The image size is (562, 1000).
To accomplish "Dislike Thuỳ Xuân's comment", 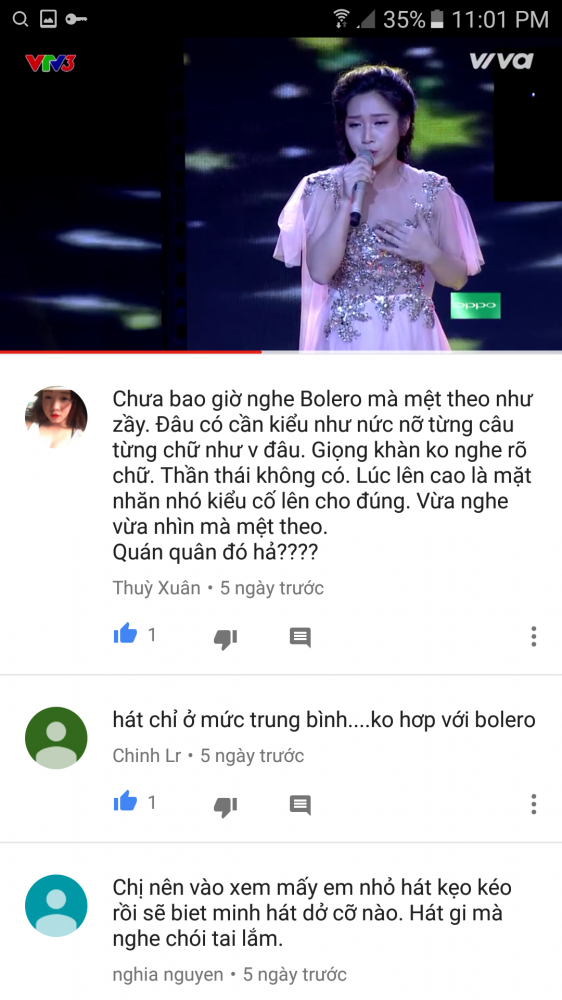I will tap(225, 638).
